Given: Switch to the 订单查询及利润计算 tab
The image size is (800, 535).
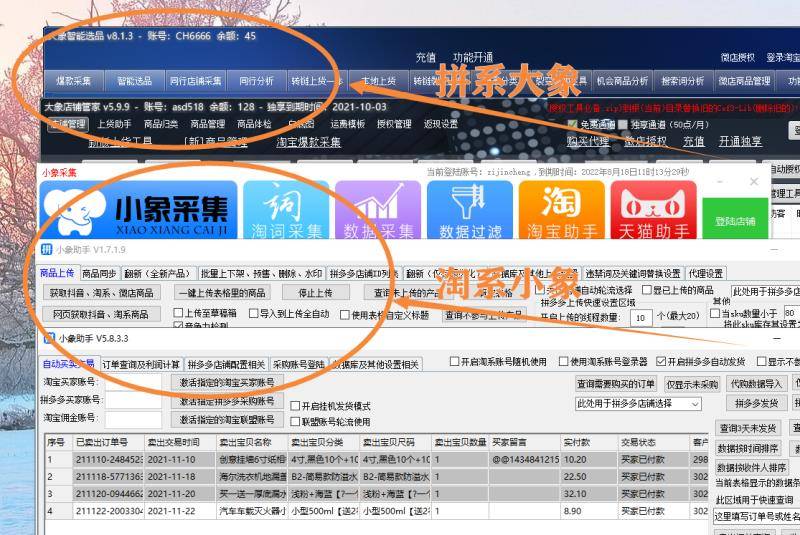Looking at the screenshot, I should [x=141, y=364].
